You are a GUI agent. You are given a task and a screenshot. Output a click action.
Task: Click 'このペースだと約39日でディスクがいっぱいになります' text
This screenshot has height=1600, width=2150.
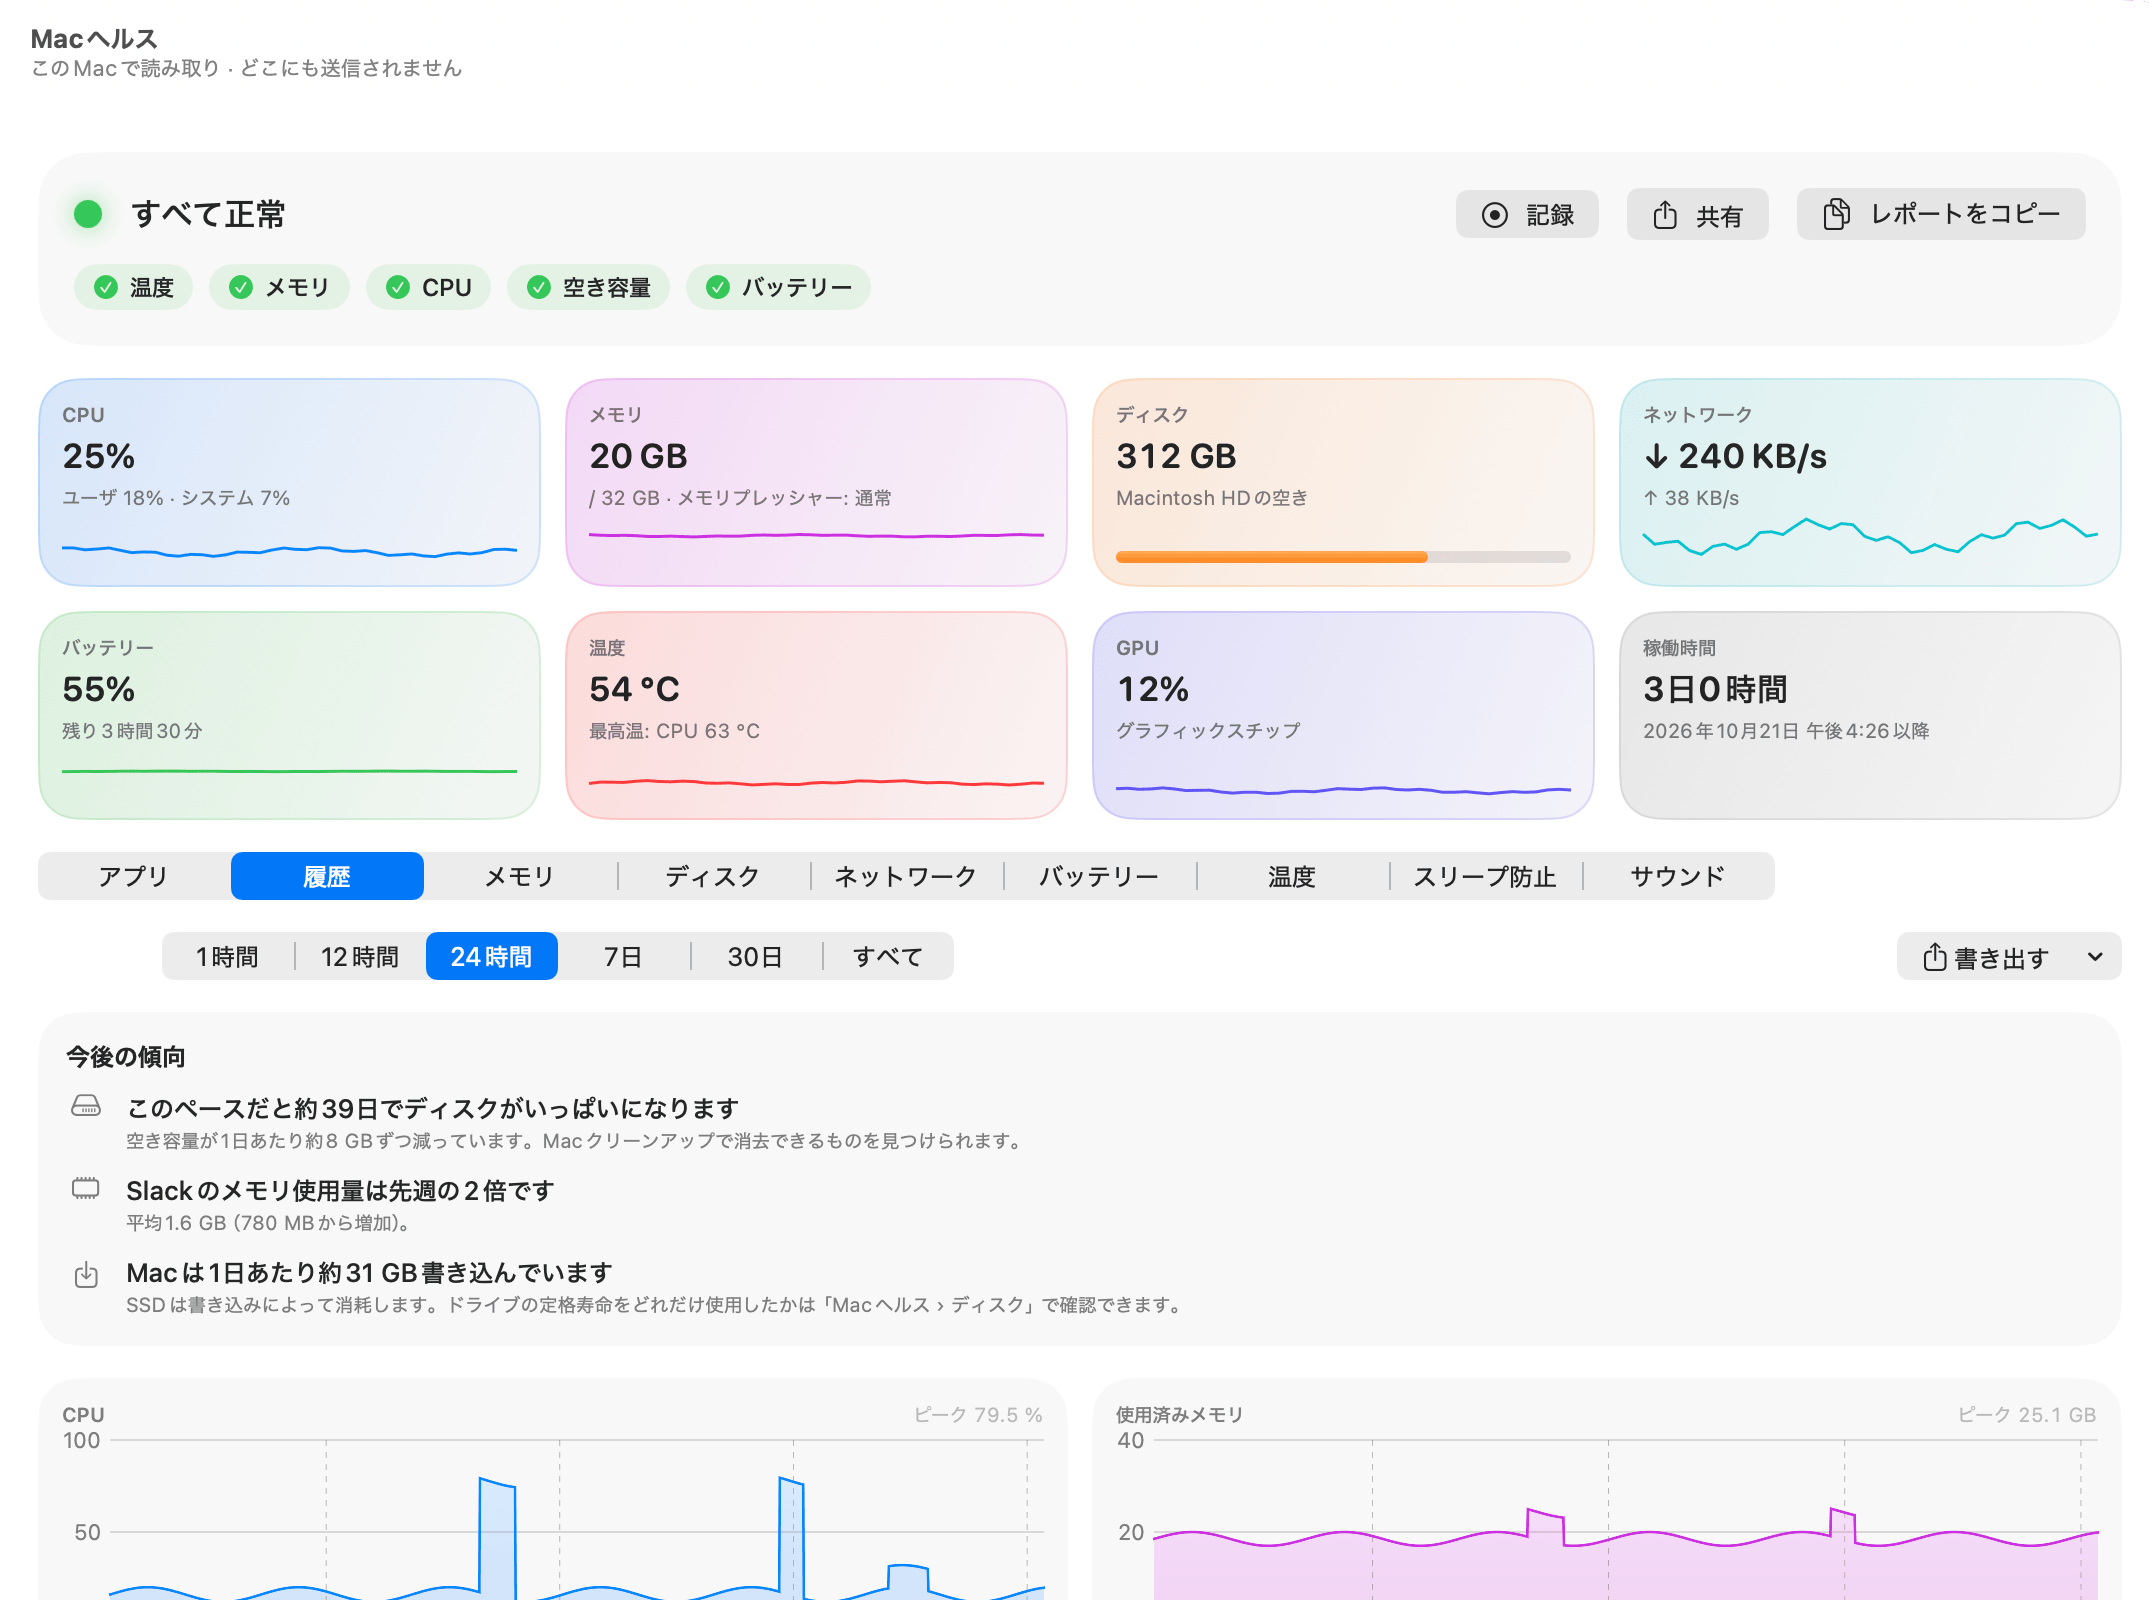pos(432,1108)
